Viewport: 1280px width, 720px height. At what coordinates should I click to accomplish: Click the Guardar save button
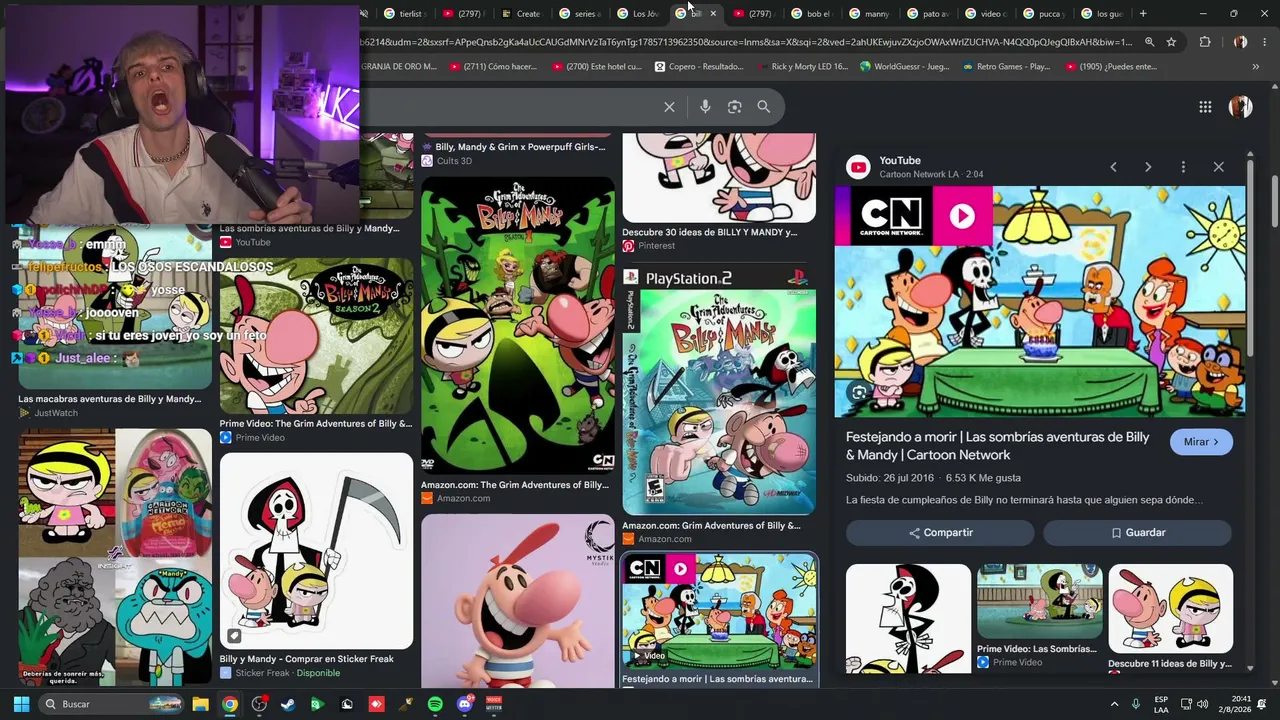[x=1138, y=533]
